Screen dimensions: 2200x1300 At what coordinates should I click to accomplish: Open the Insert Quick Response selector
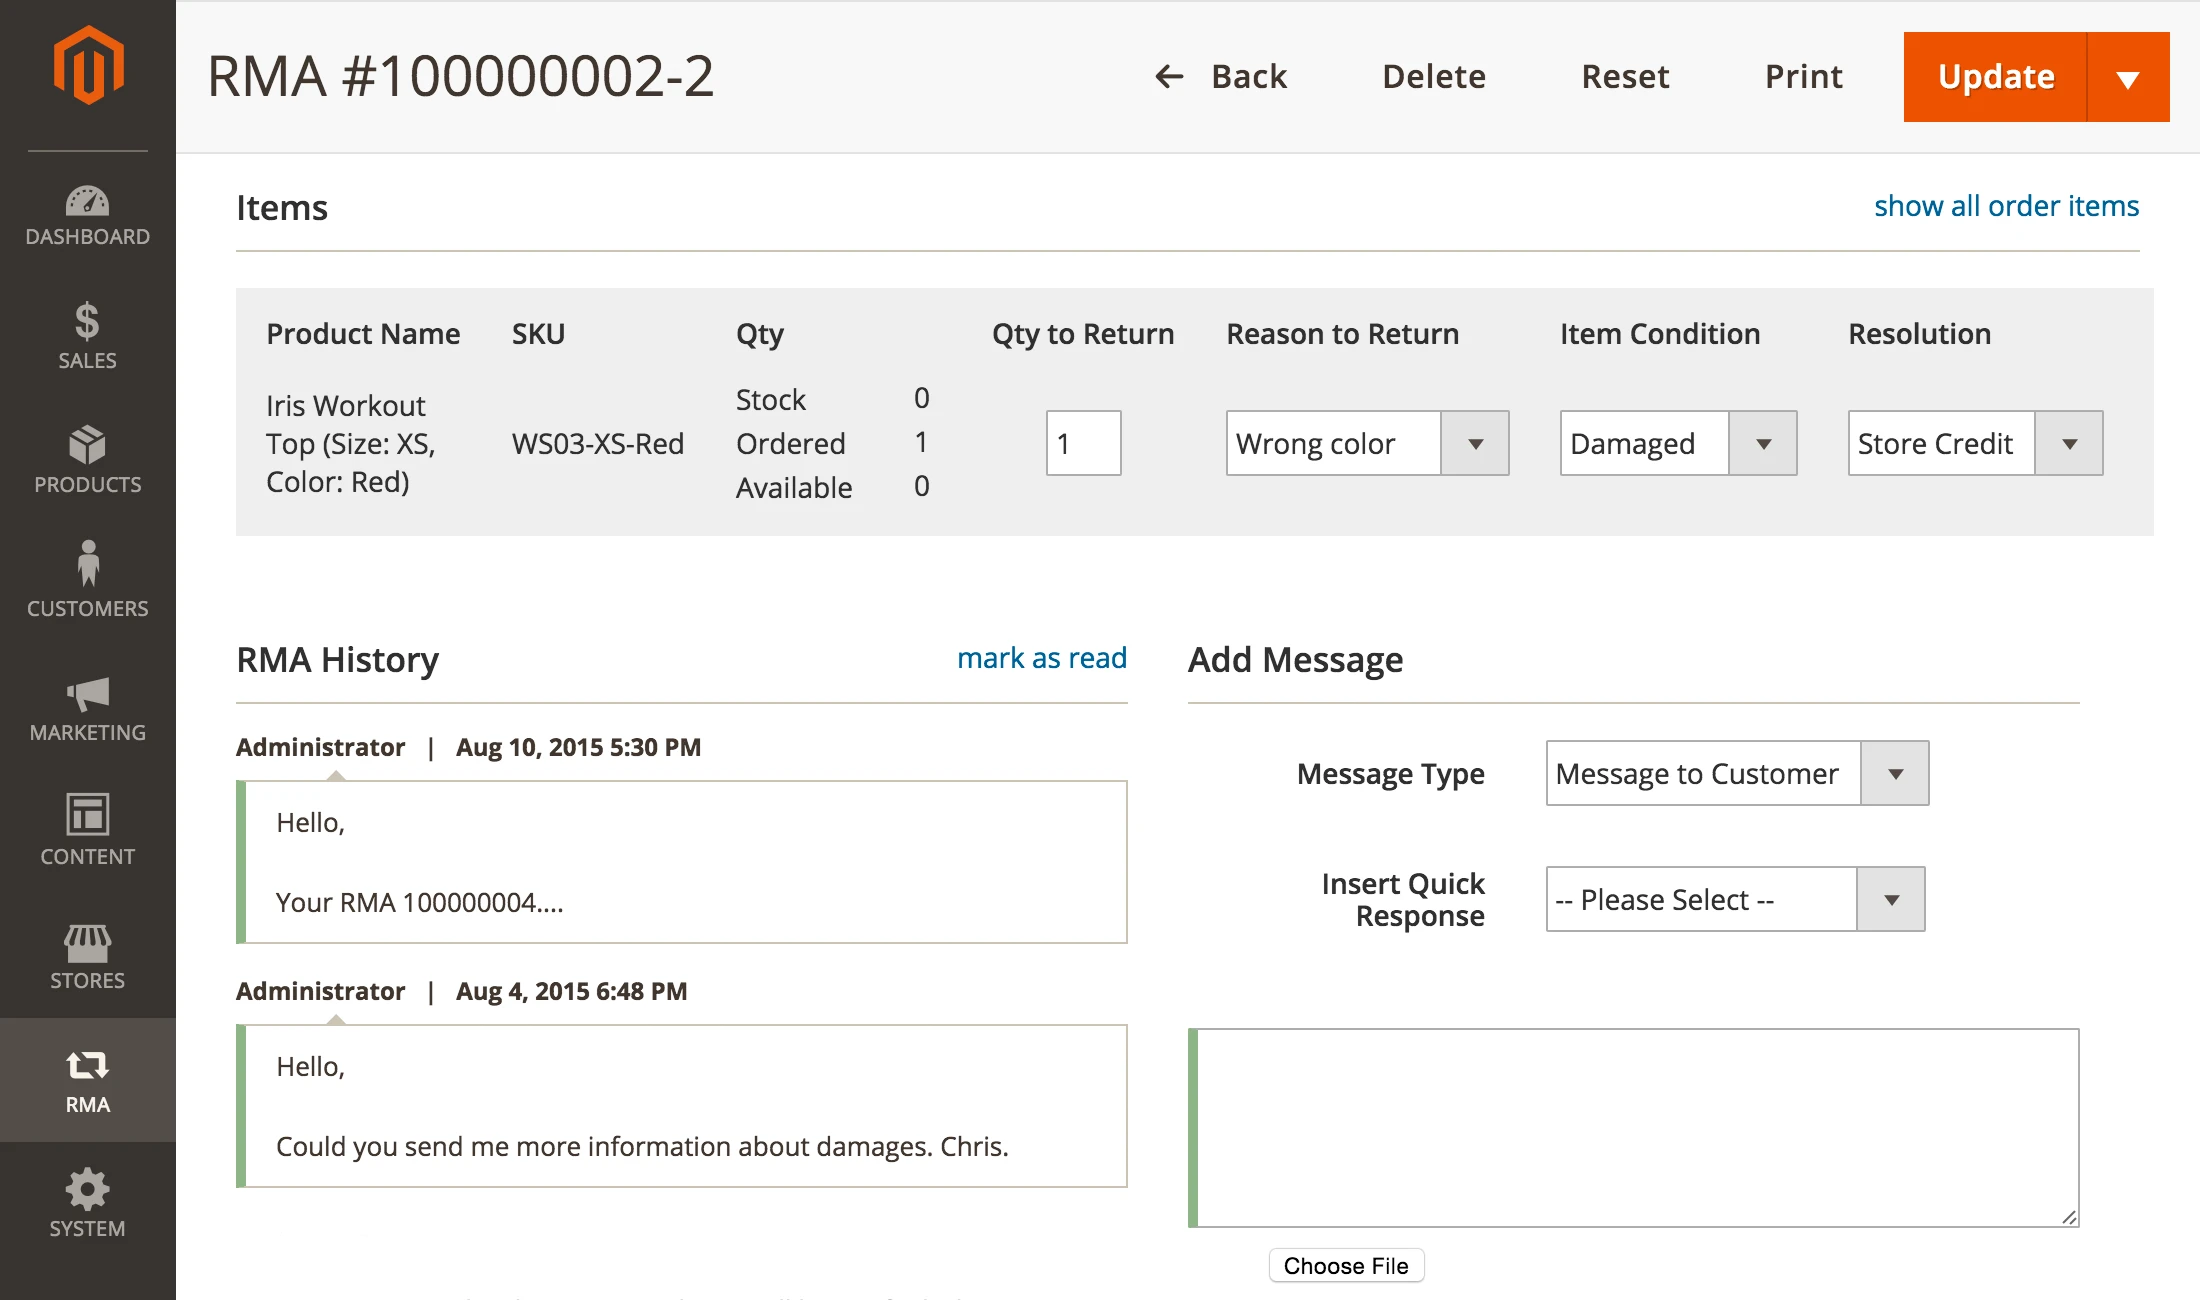[x=1890, y=899]
